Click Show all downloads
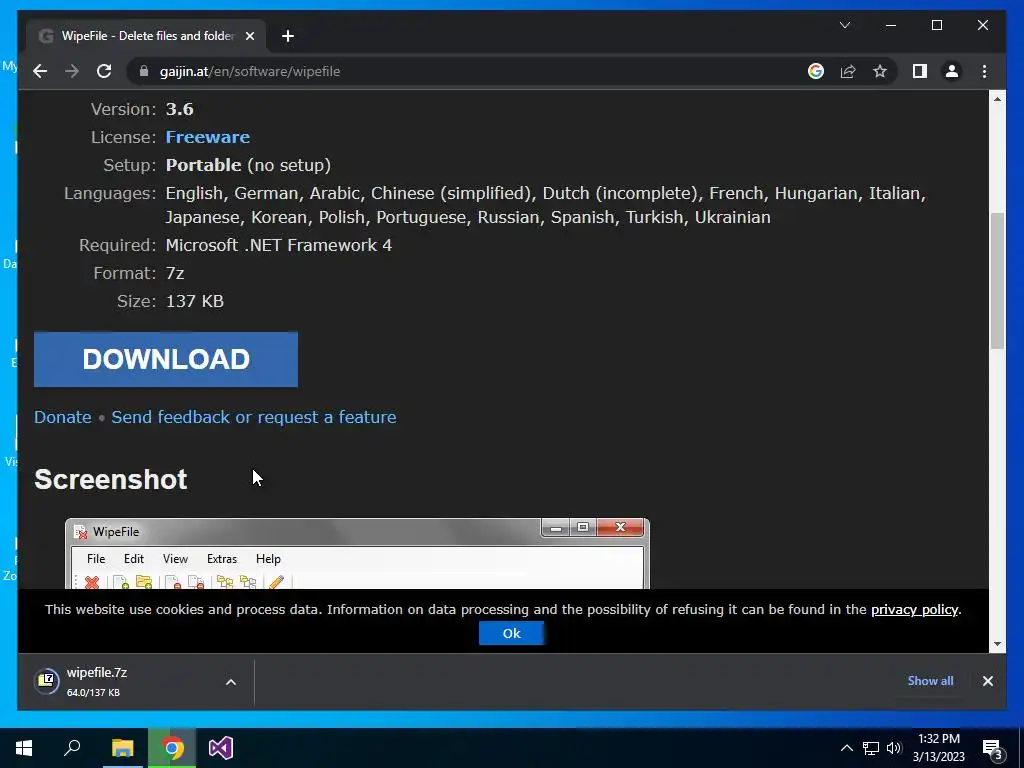This screenshot has width=1024, height=768. (930, 680)
